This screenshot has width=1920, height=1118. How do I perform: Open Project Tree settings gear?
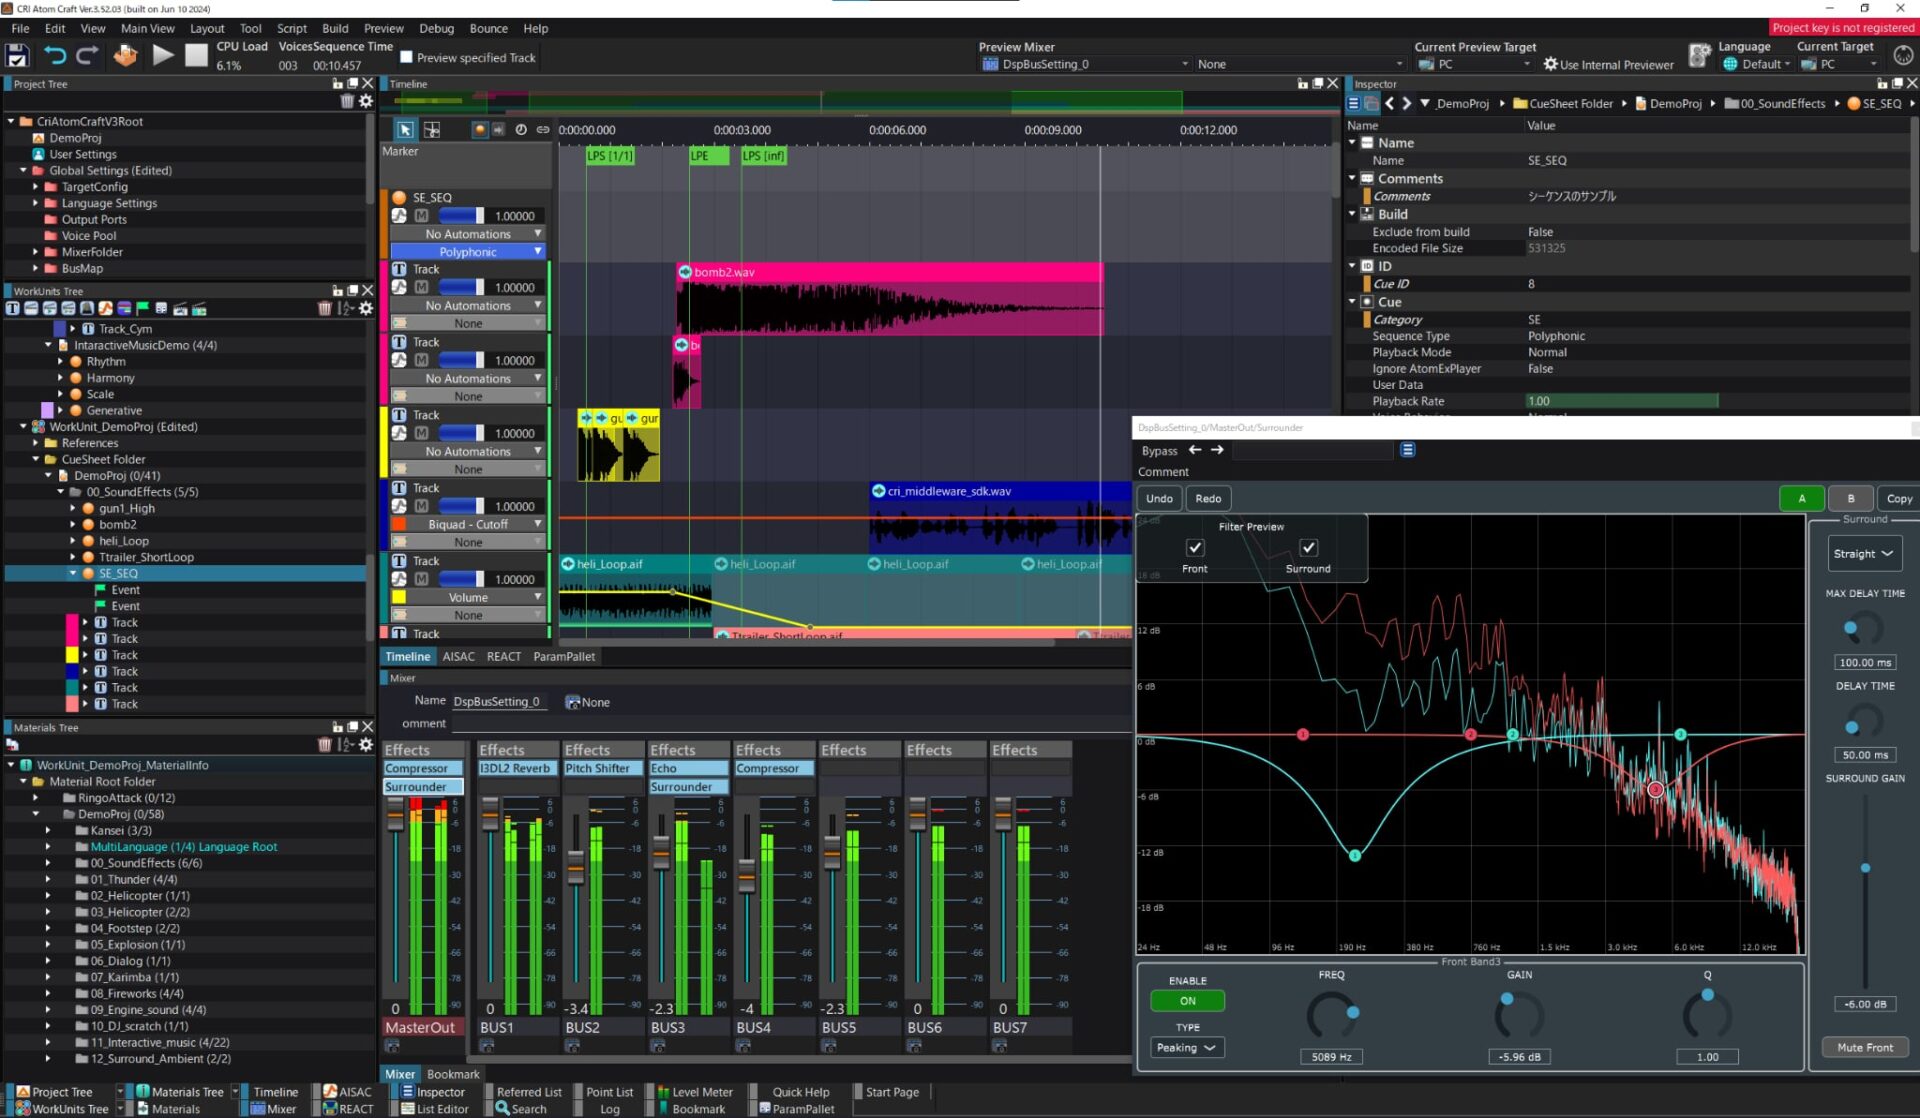pyautogui.click(x=366, y=101)
